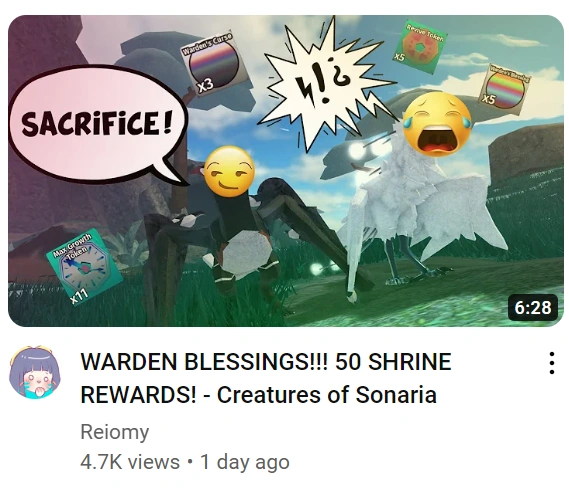Click 'Creatures of Sonaria' in the title
This screenshot has width=569, height=498.
pyautogui.click(x=327, y=395)
